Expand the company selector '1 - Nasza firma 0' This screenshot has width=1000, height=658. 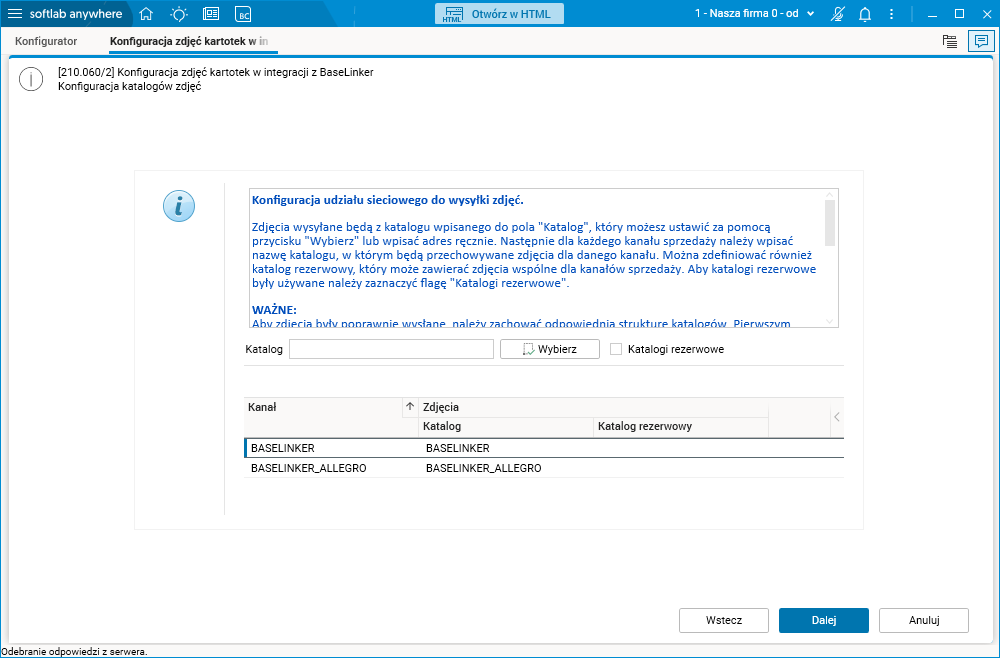pos(754,13)
